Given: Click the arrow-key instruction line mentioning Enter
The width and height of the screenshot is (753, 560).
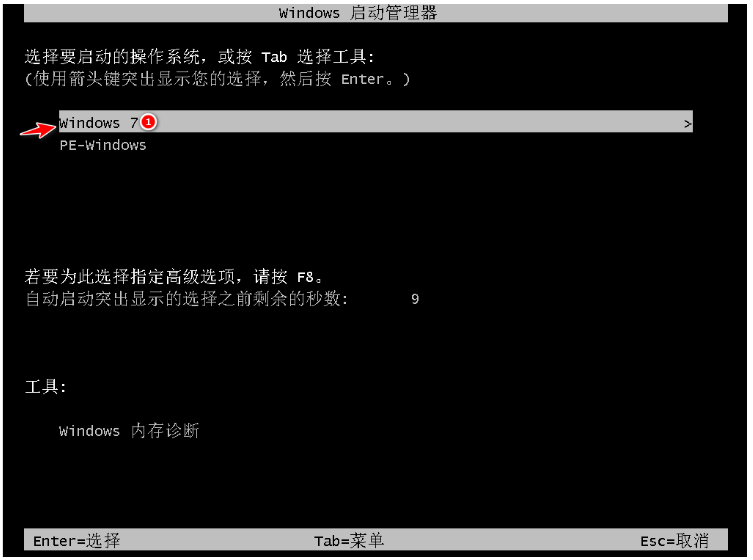Looking at the screenshot, I should tap(217, 79).
